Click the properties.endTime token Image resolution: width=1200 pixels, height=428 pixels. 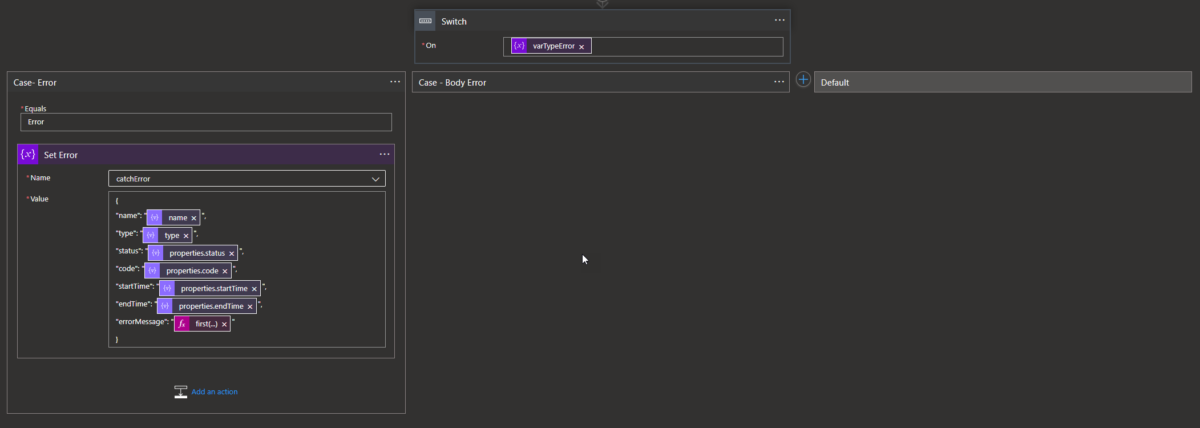(206, 306)
